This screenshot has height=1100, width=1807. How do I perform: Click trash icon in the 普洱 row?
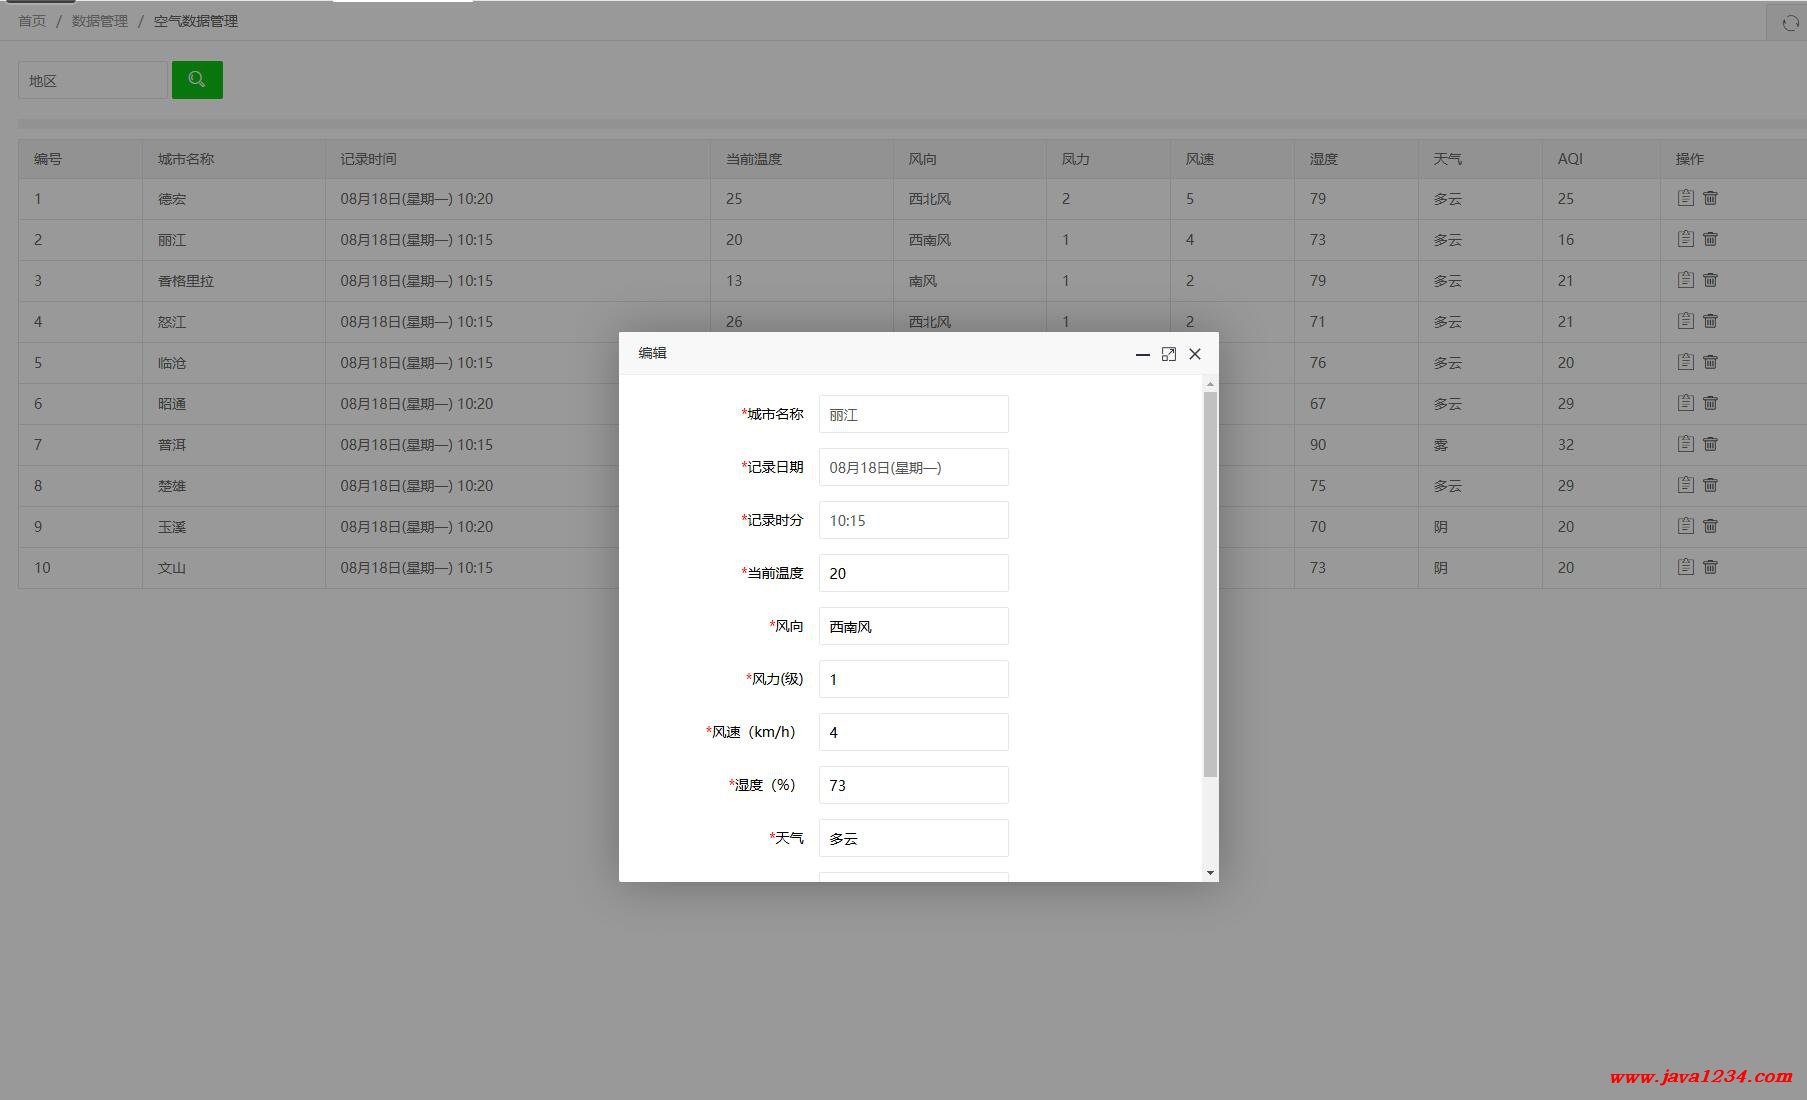(1710, 444)
